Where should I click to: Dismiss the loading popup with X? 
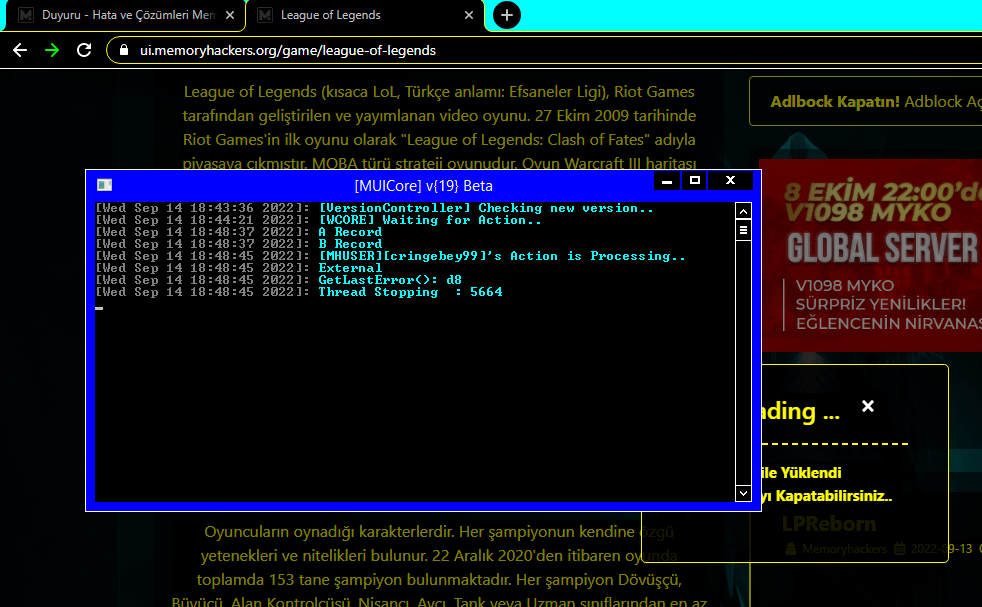click(867, 406)
